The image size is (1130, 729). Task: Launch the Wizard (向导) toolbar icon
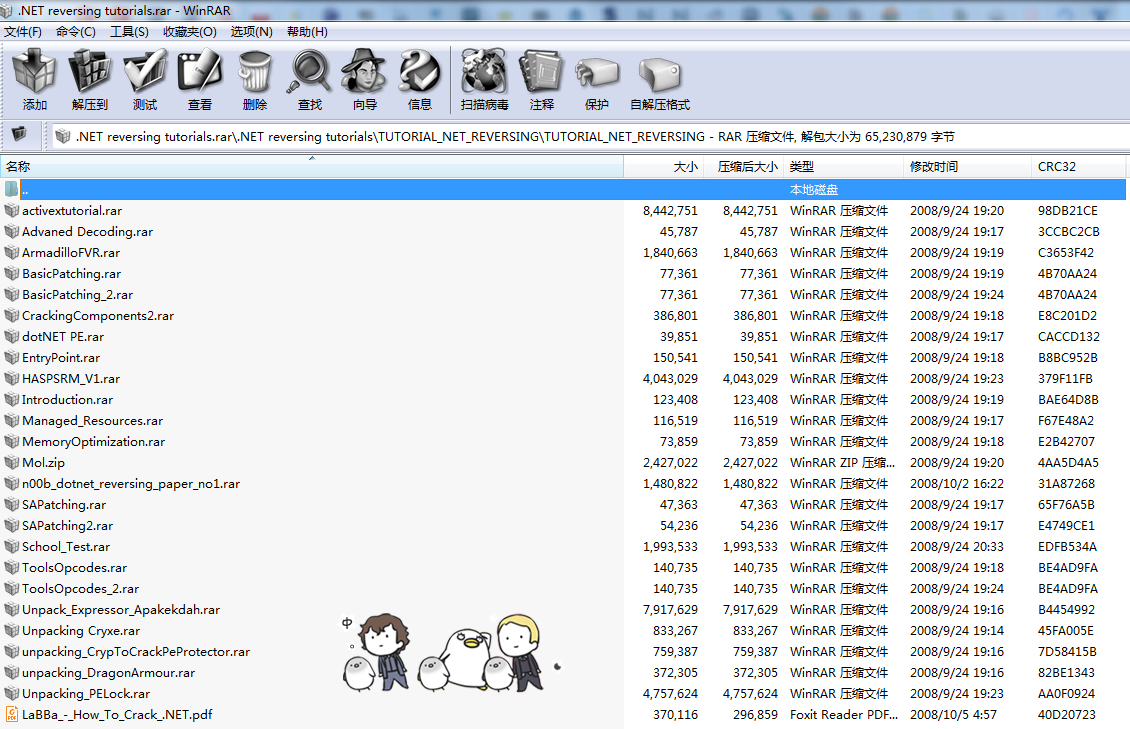click(x=365, y=71)
